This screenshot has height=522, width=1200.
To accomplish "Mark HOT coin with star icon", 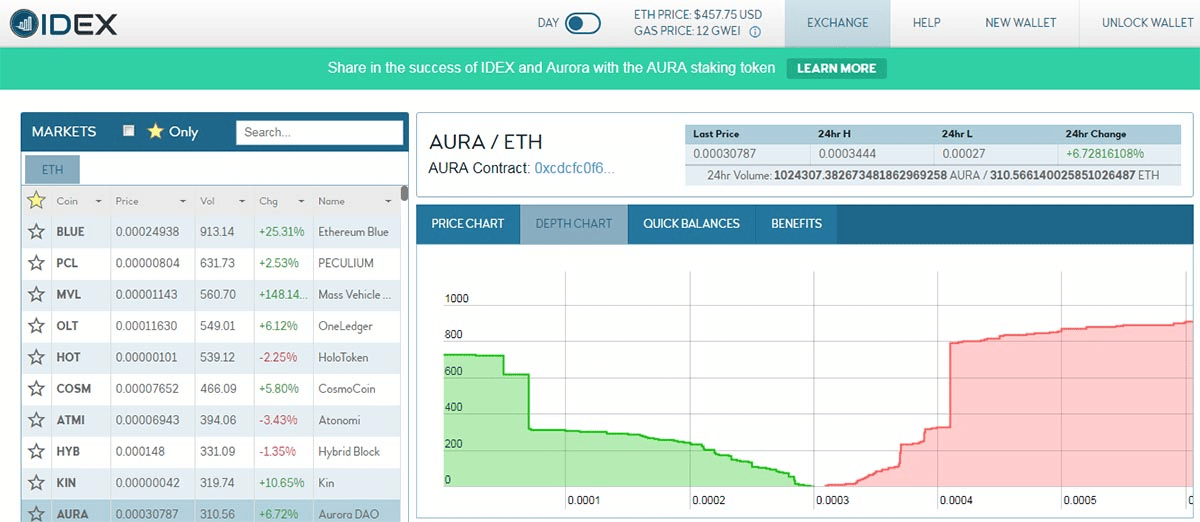I will point(37,357).
